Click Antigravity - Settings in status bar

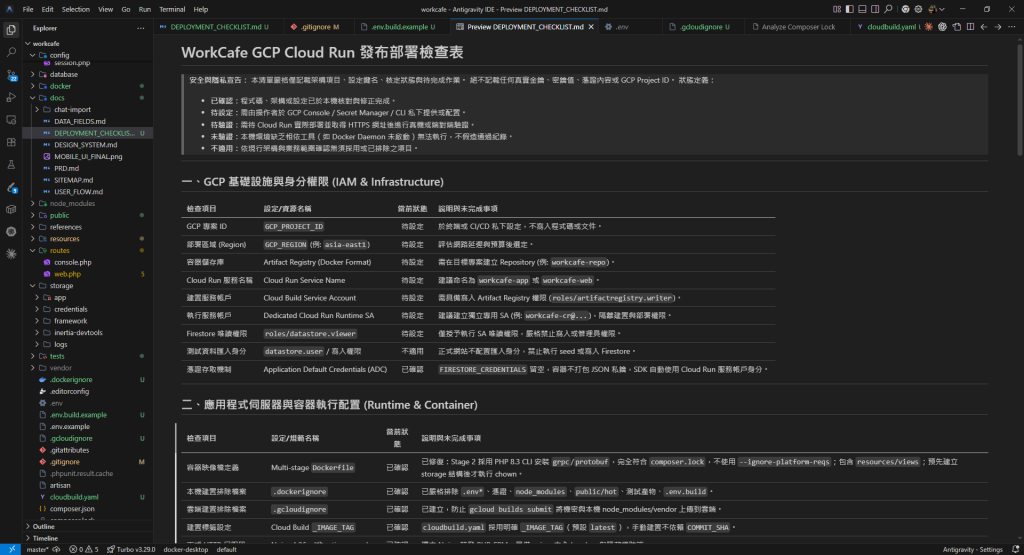(x=972, y=549)
